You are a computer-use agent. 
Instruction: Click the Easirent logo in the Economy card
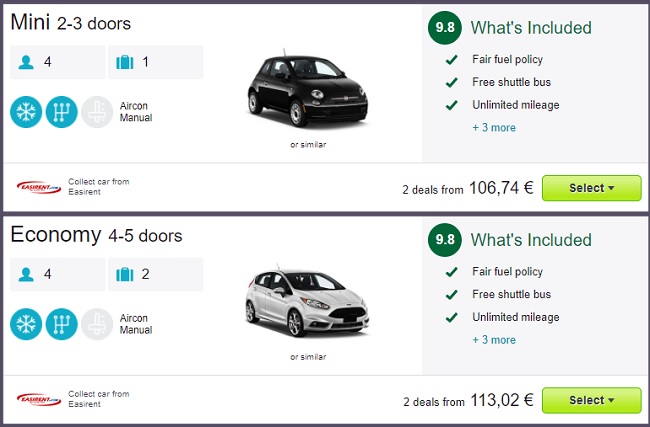click(x=40, y=400)
